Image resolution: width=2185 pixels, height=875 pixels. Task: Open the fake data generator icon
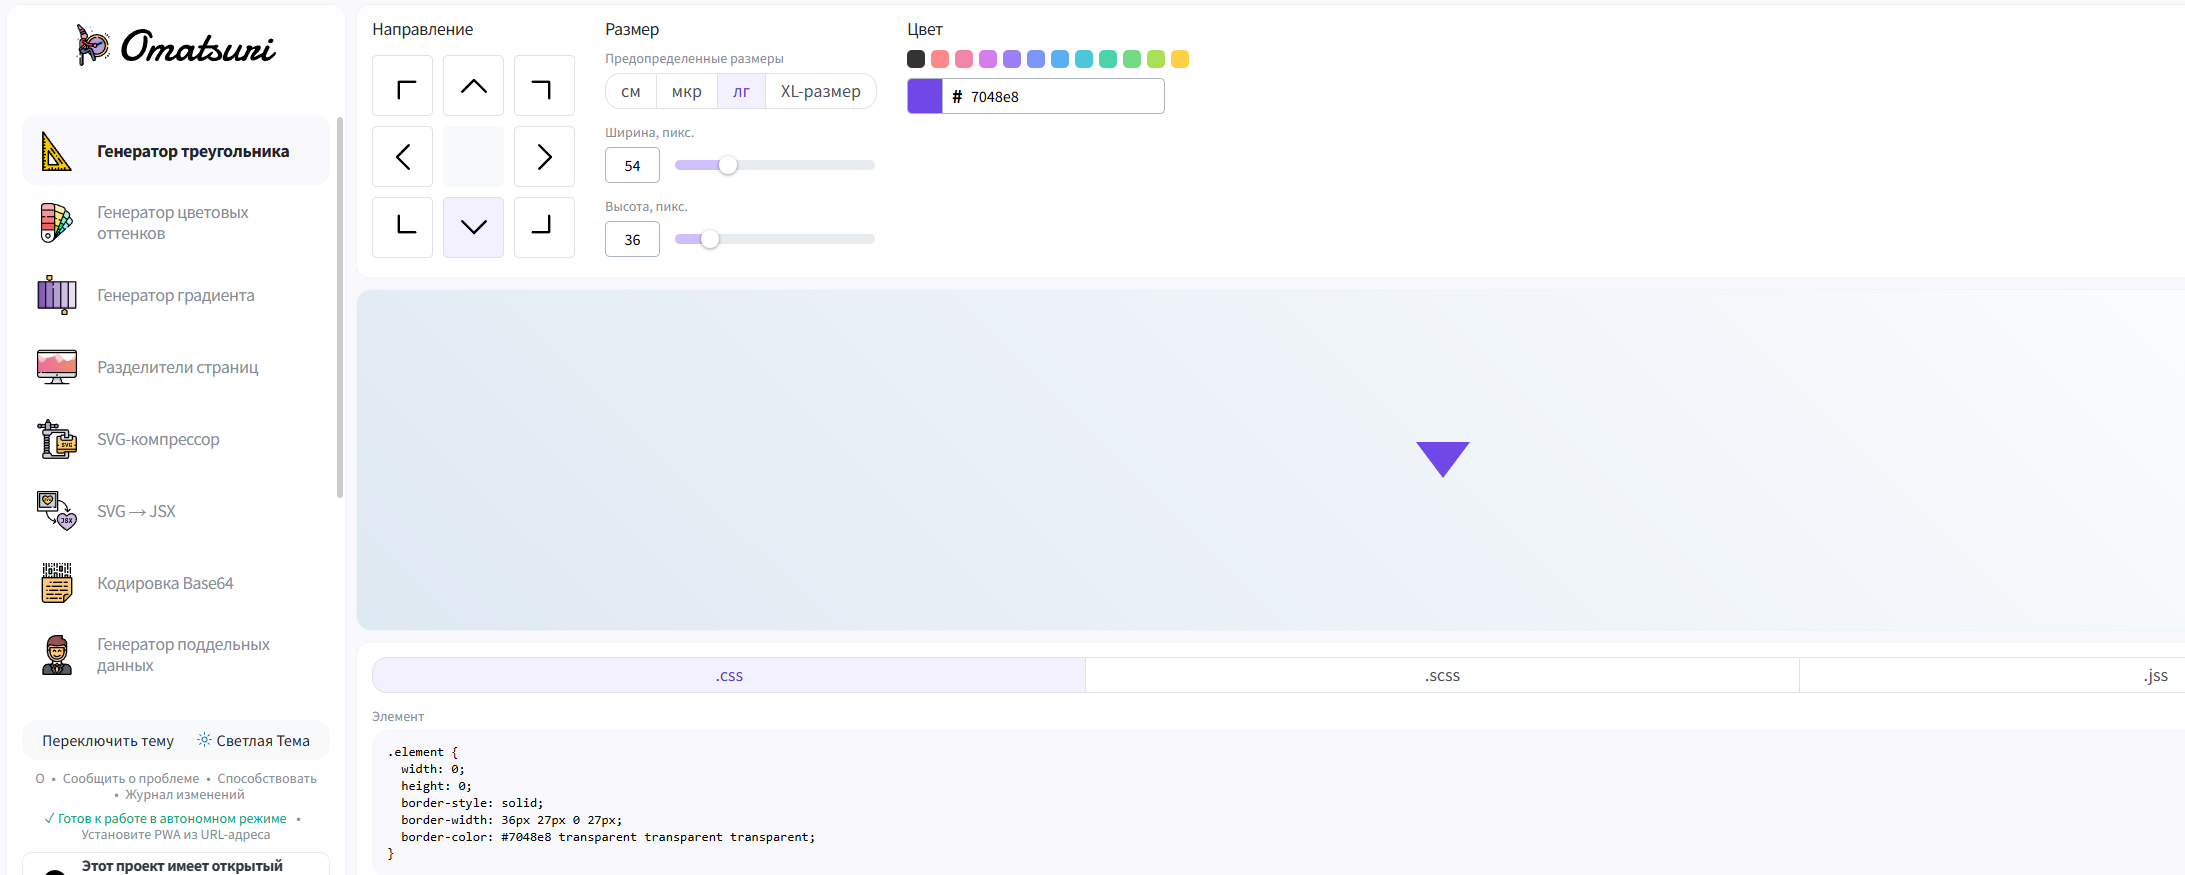[56, 655]
